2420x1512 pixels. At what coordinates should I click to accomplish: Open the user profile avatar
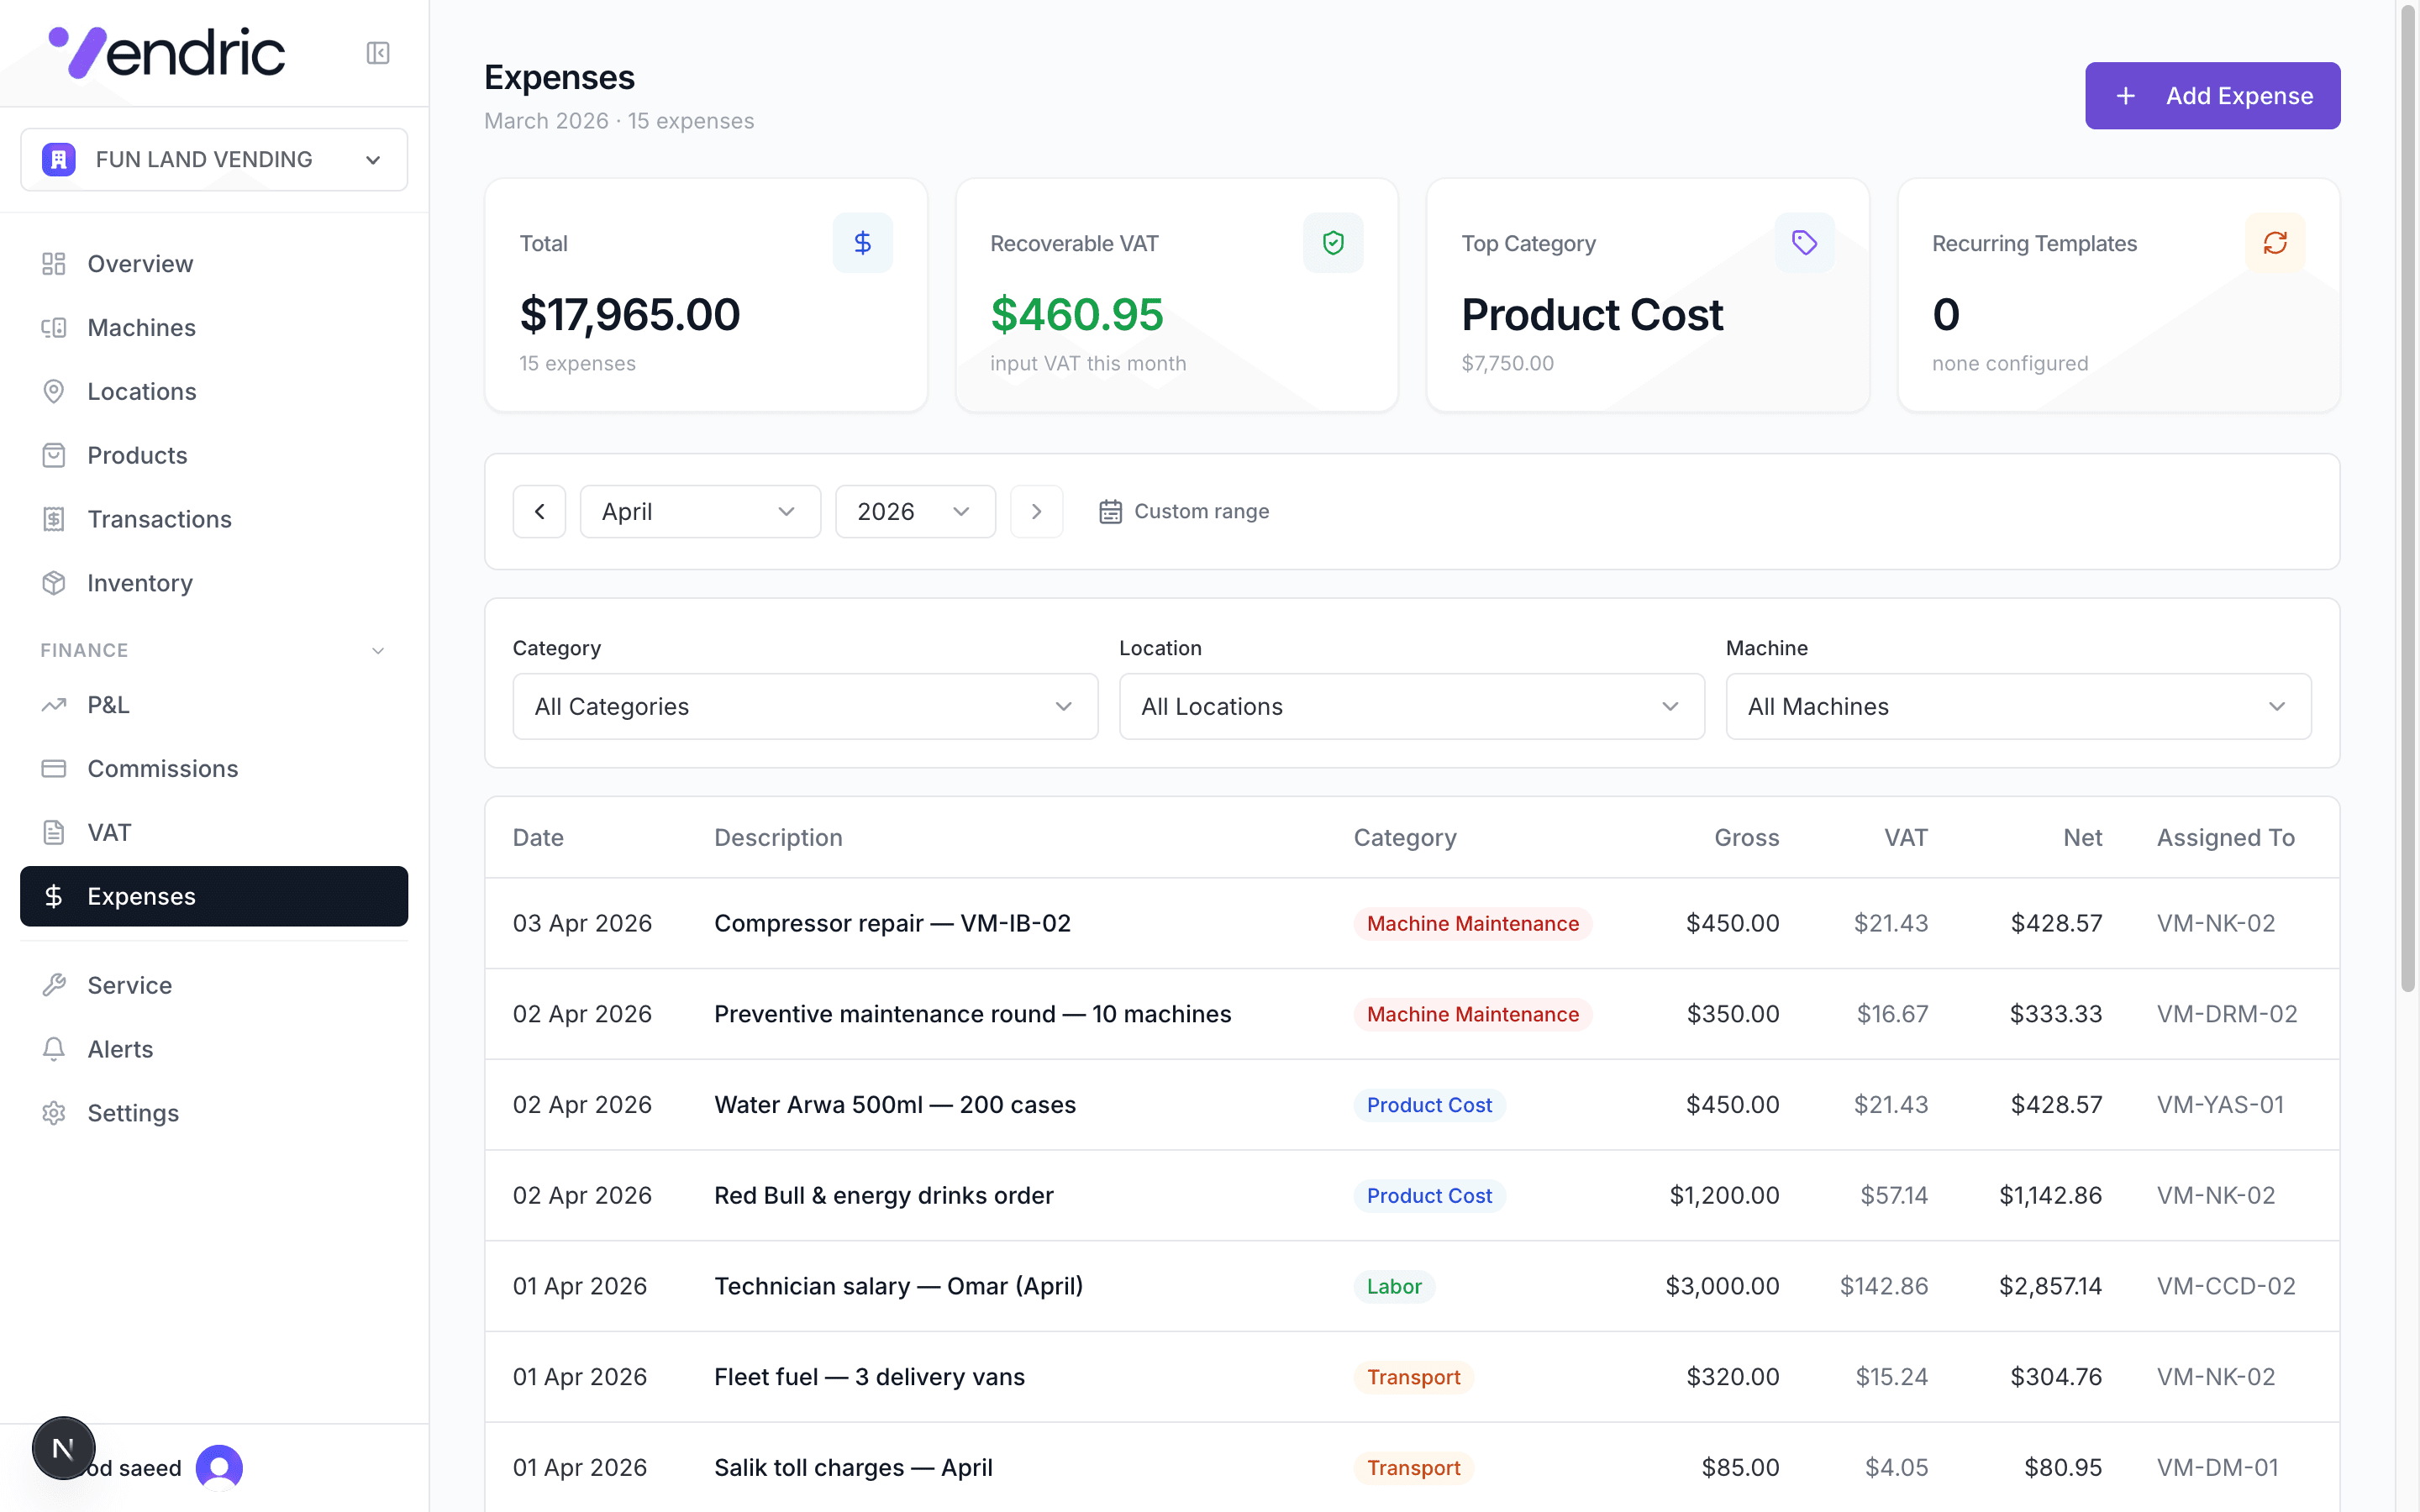coord(219,1467)
